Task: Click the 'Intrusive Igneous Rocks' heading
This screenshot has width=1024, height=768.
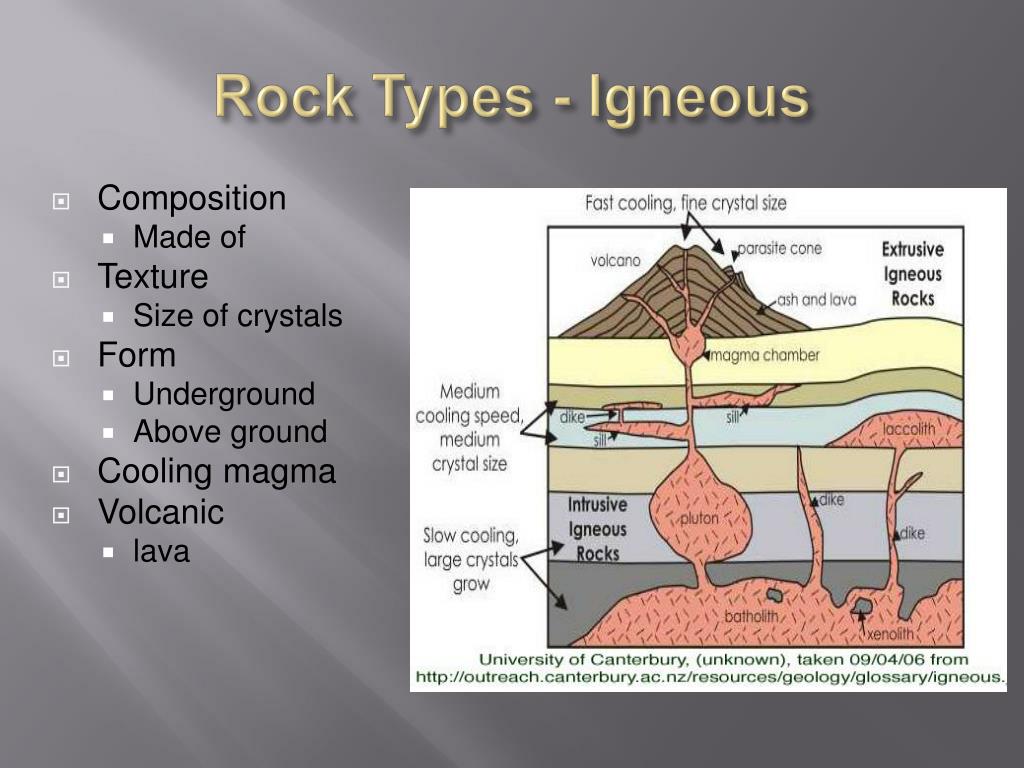Action: 597,530
